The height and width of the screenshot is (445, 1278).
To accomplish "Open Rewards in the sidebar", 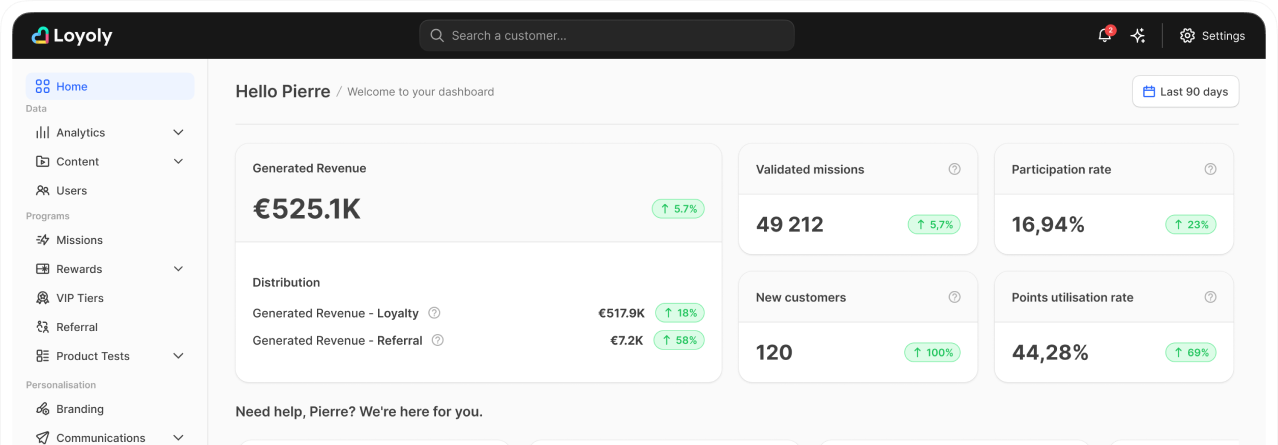I will point(110,269).
